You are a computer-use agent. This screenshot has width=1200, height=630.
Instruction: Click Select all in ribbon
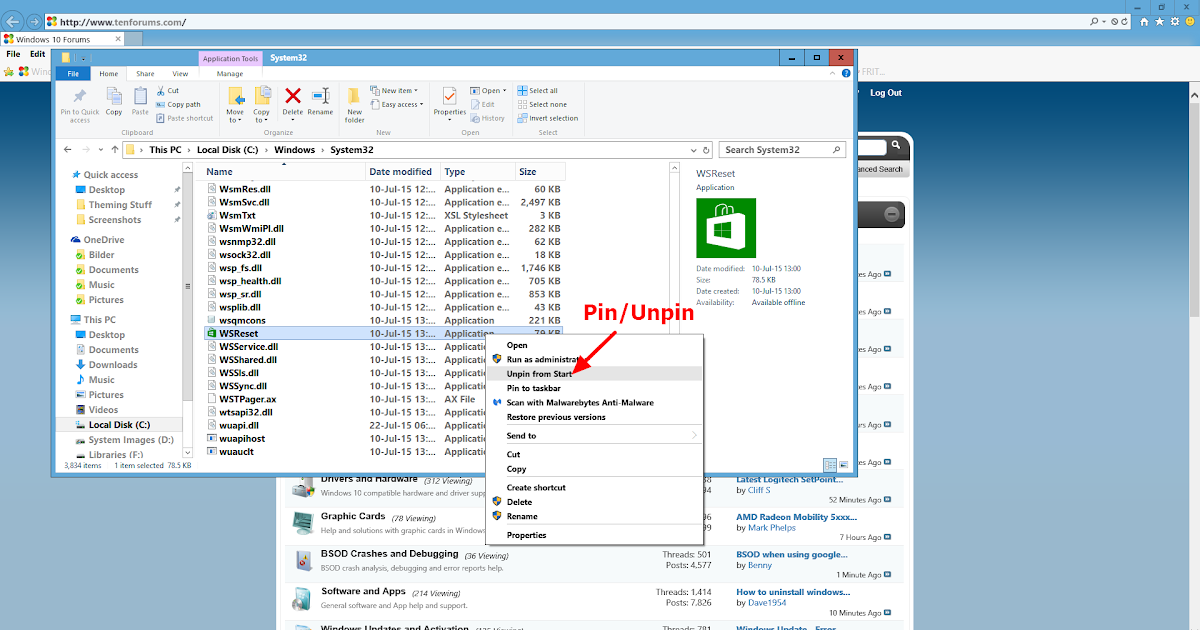[x=538, y=91]
